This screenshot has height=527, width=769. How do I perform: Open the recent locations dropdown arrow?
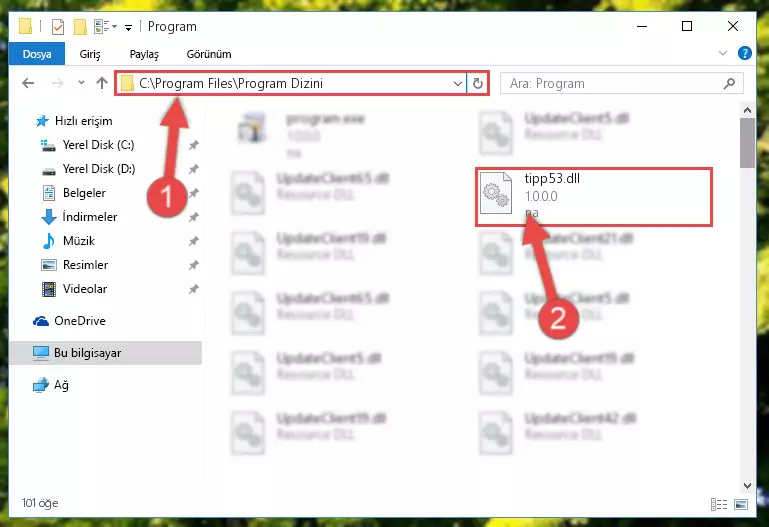(x=81, y=83)
